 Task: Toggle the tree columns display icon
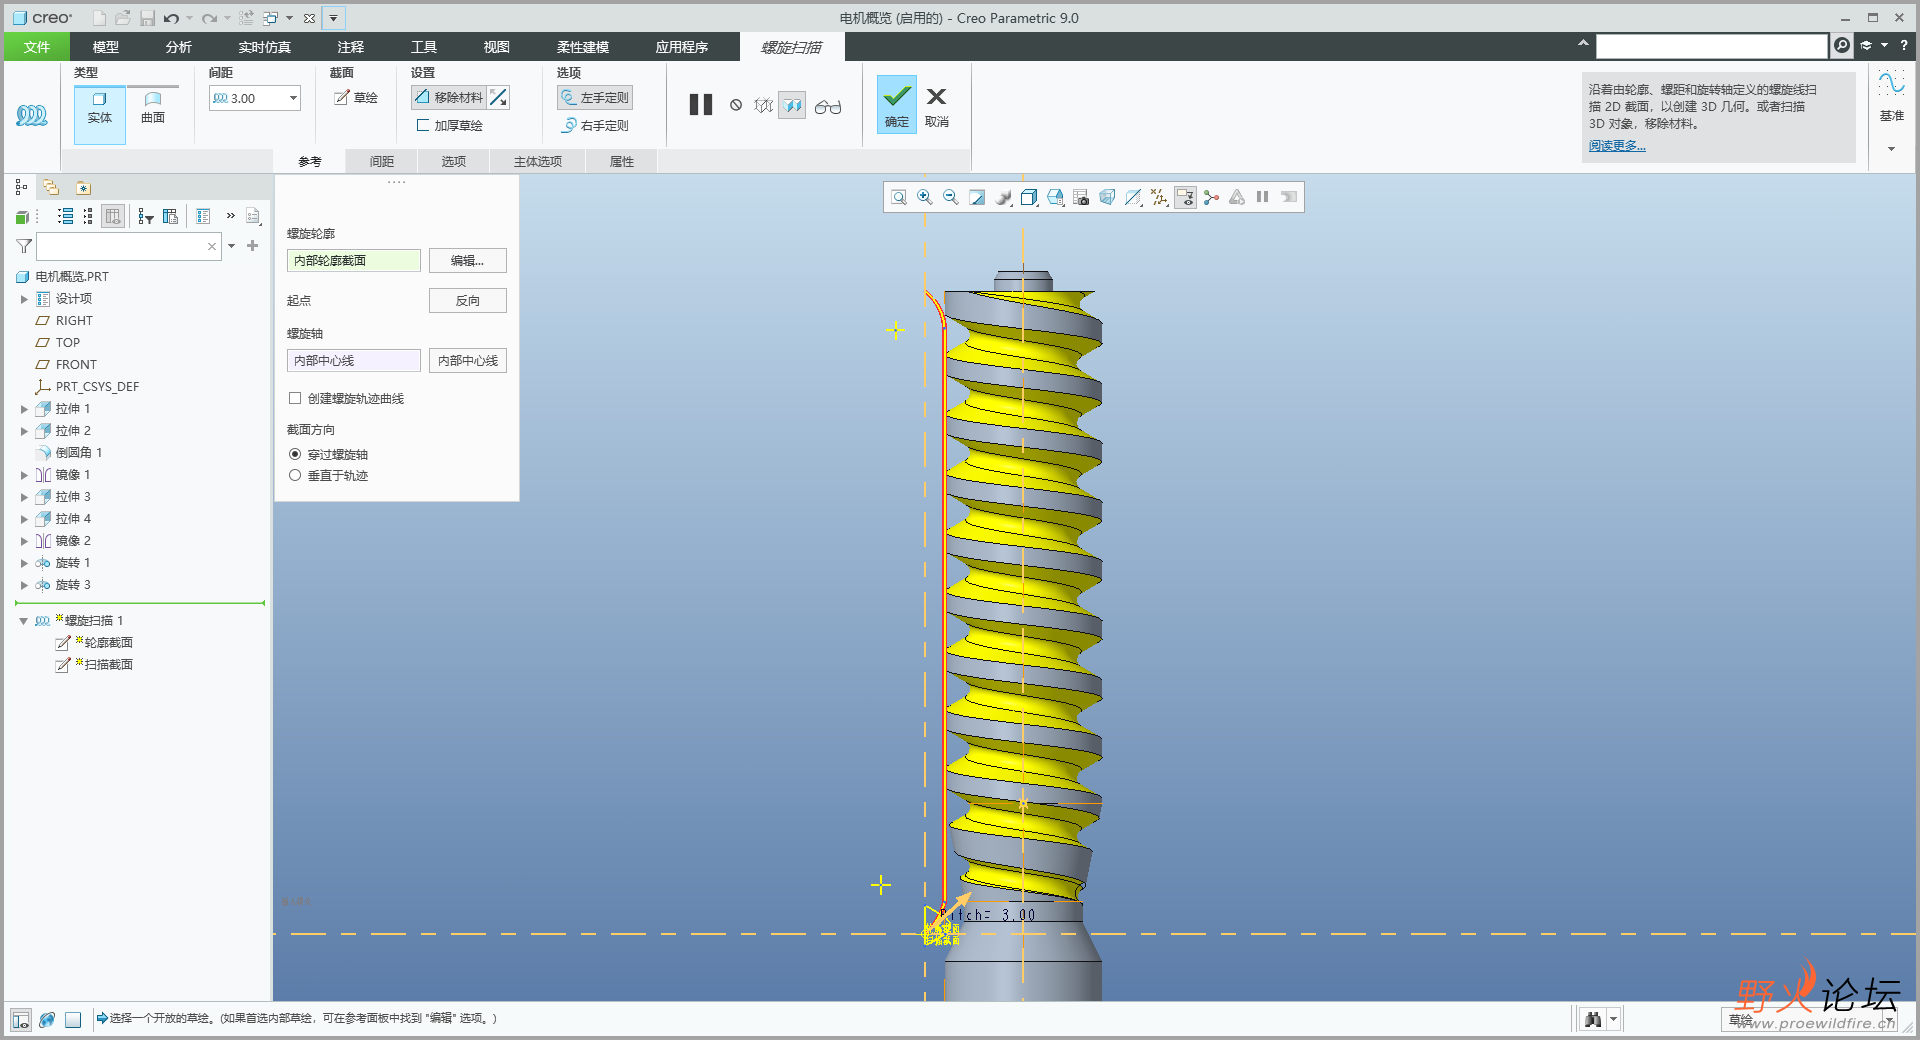(113, 216)
